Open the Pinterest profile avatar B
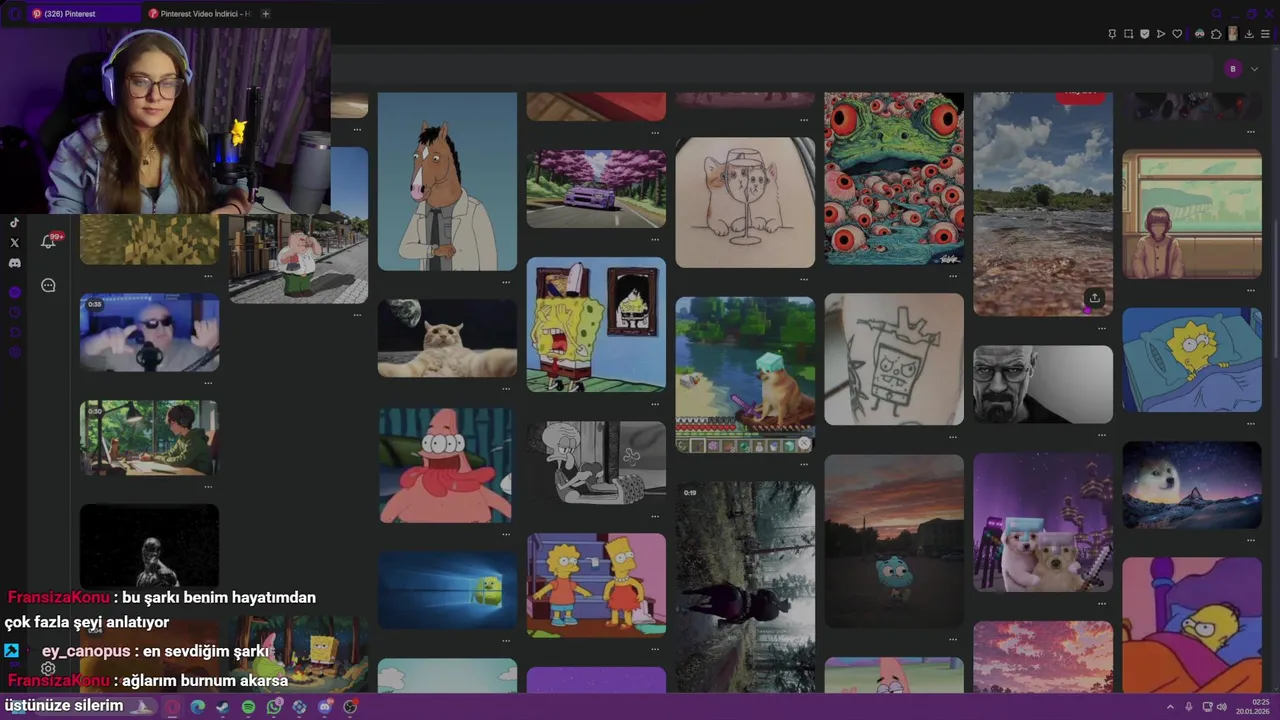The image size is (1280, 720). point(1233,69)
